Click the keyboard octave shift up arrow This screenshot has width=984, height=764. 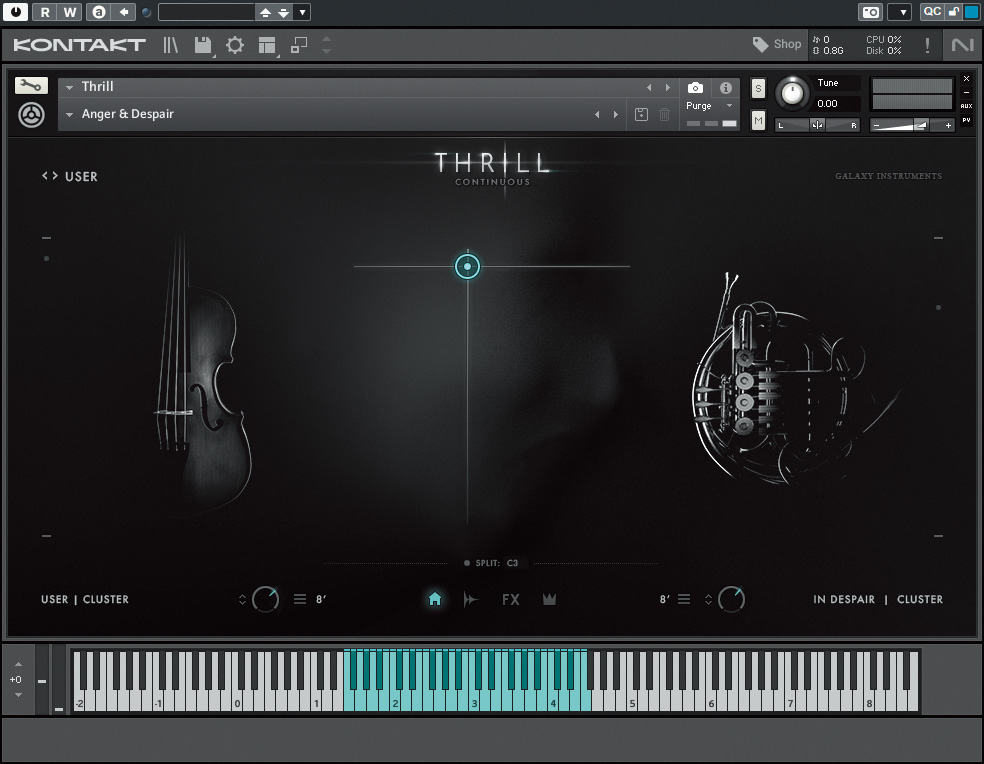[x=18, y=664]
